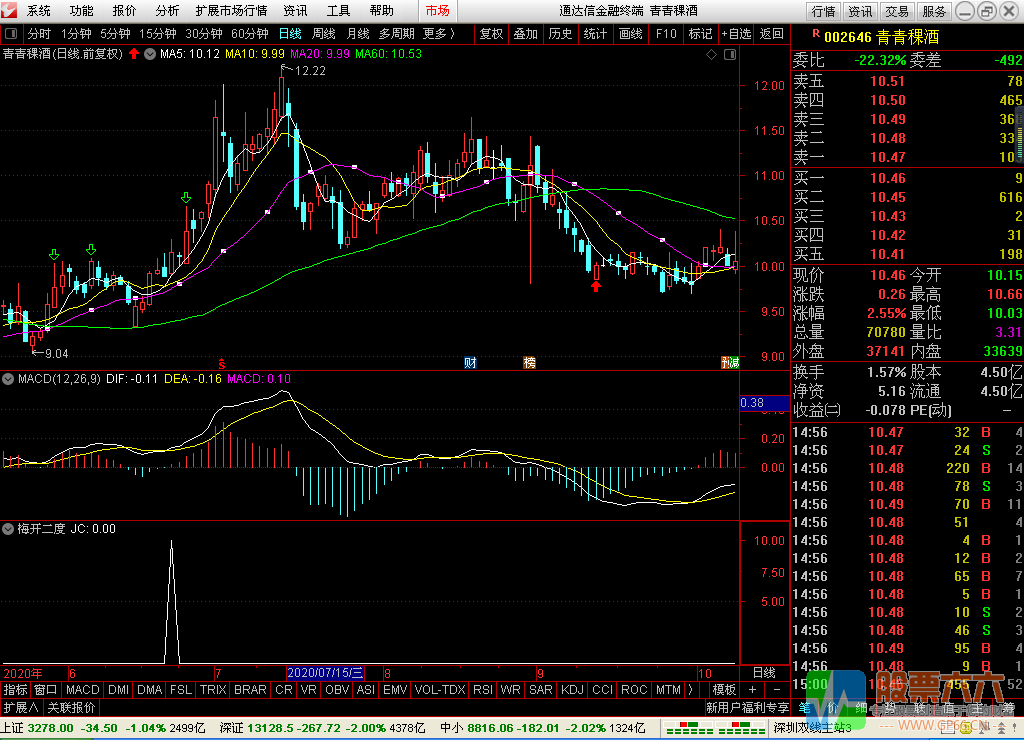The image size is (1024, 740).
Task: Click the 财 info marker on chart
Action: 470,362
